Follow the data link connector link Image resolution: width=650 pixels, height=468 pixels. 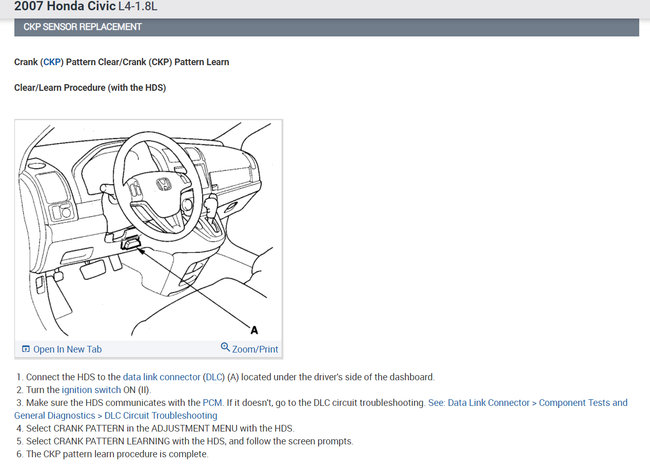[161, 377]
